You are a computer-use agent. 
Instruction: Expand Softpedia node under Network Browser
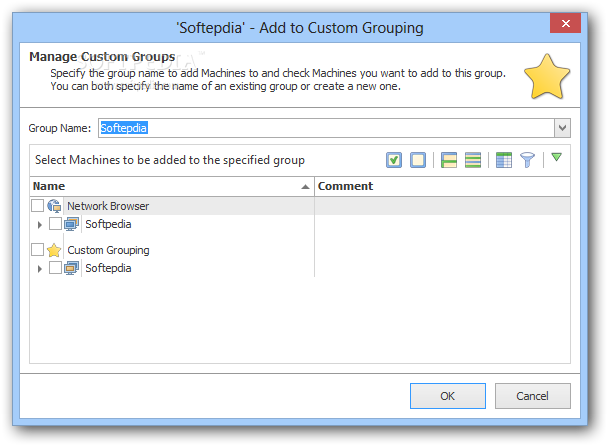(40, 224)
